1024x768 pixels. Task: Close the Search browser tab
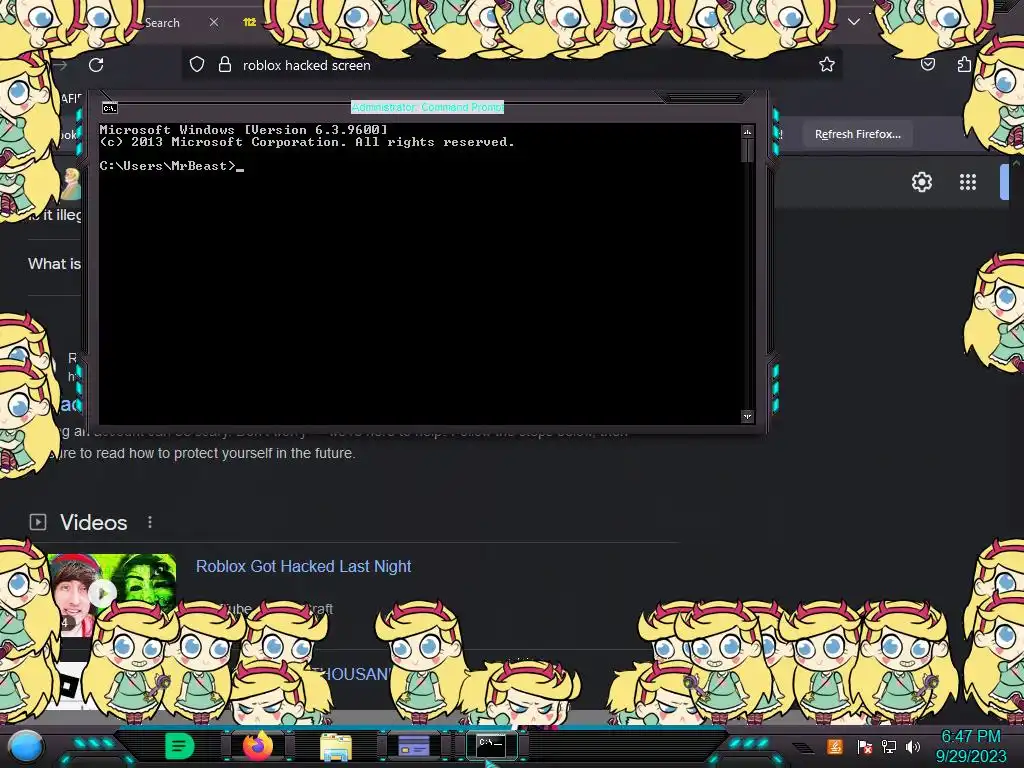[x=214, y=22]
